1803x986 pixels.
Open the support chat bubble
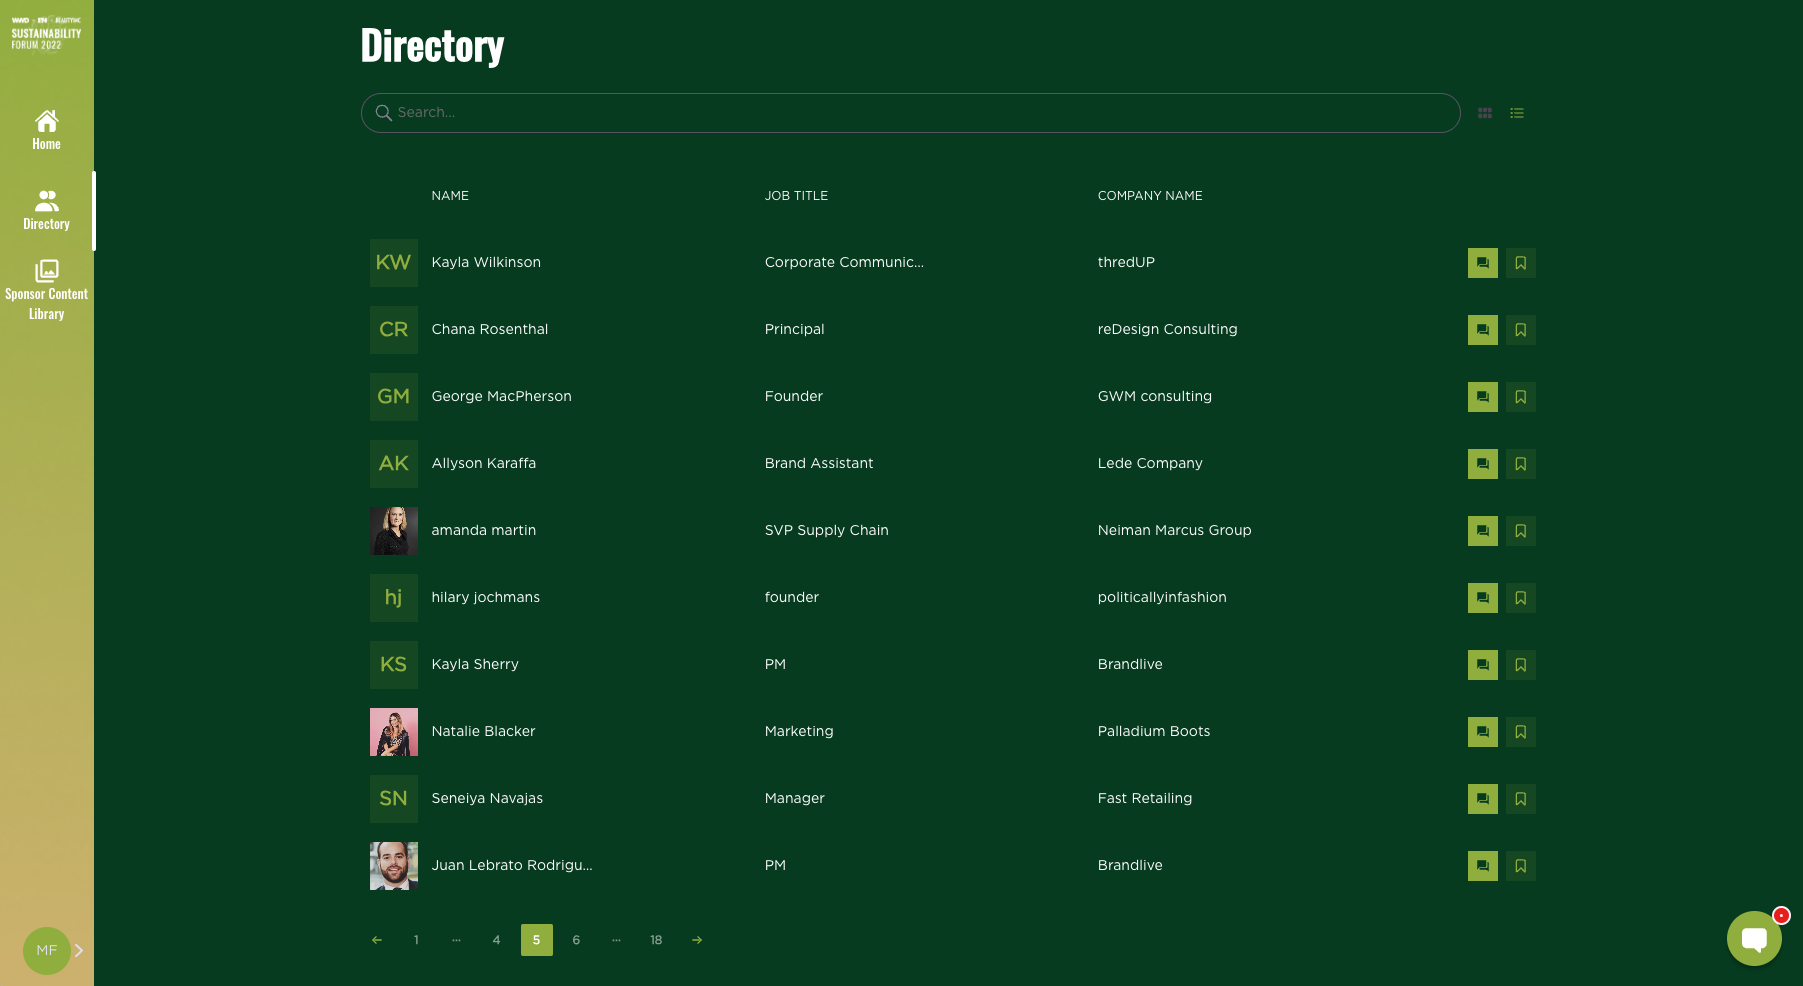1754,938
